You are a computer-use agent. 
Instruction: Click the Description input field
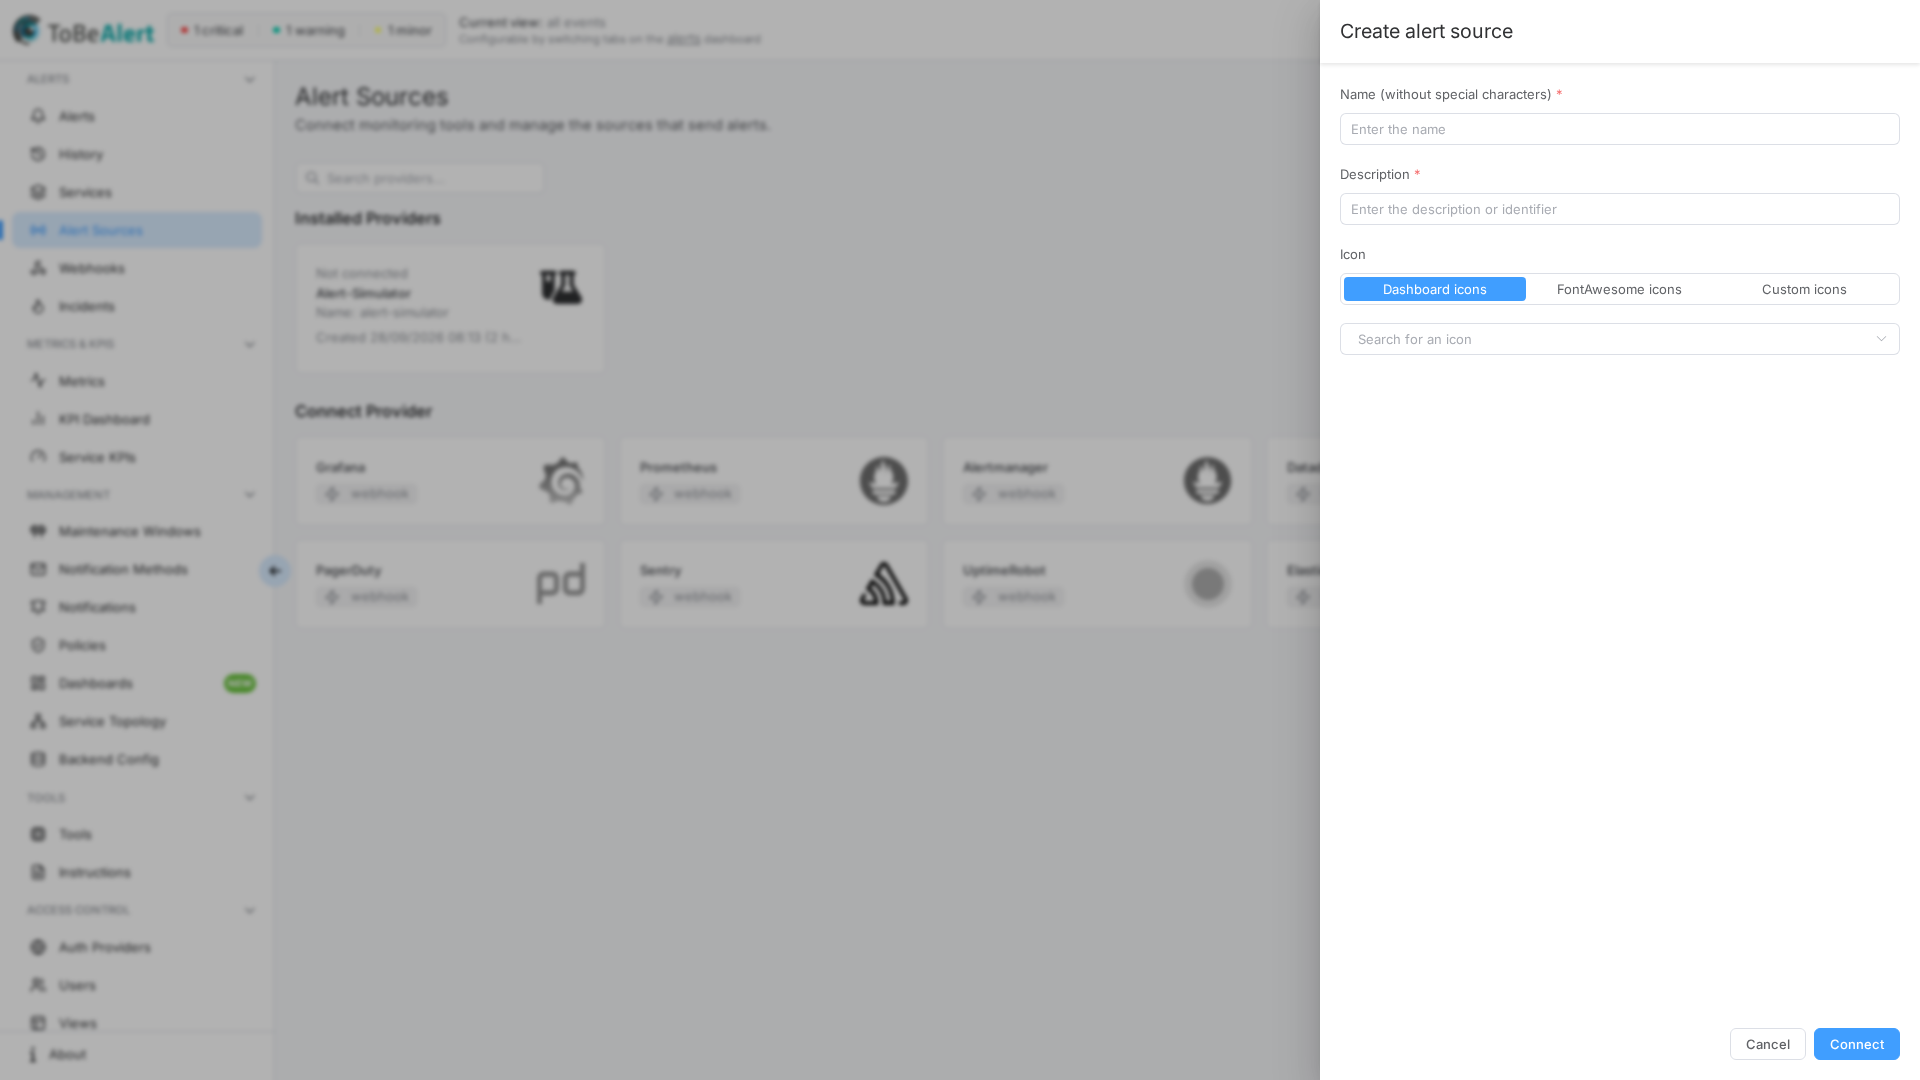click(1619, 209)
